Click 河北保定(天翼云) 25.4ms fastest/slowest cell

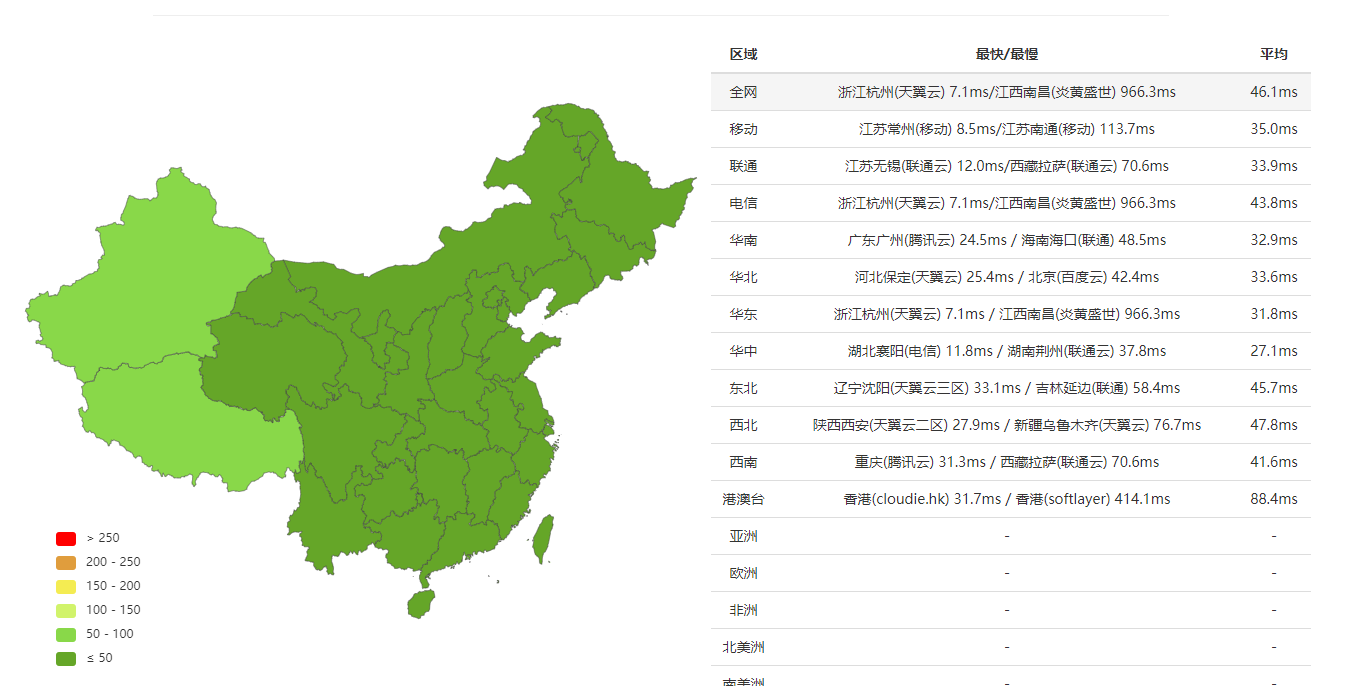click(x=1007, y=277)
